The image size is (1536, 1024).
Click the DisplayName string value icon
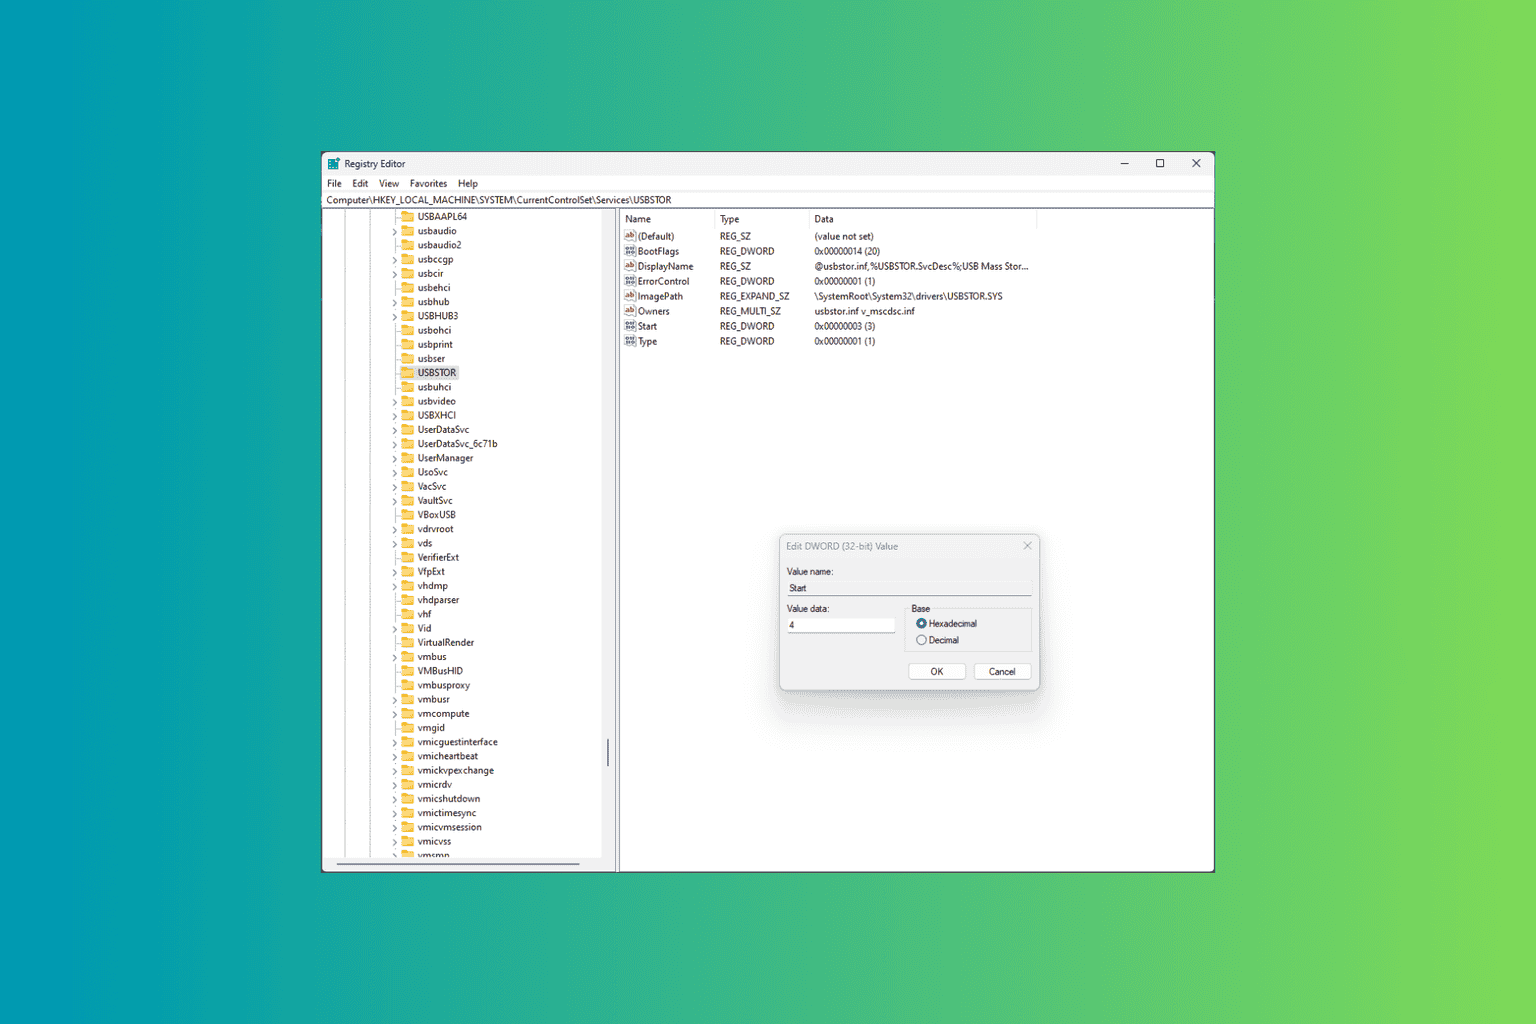click(630, 266)
